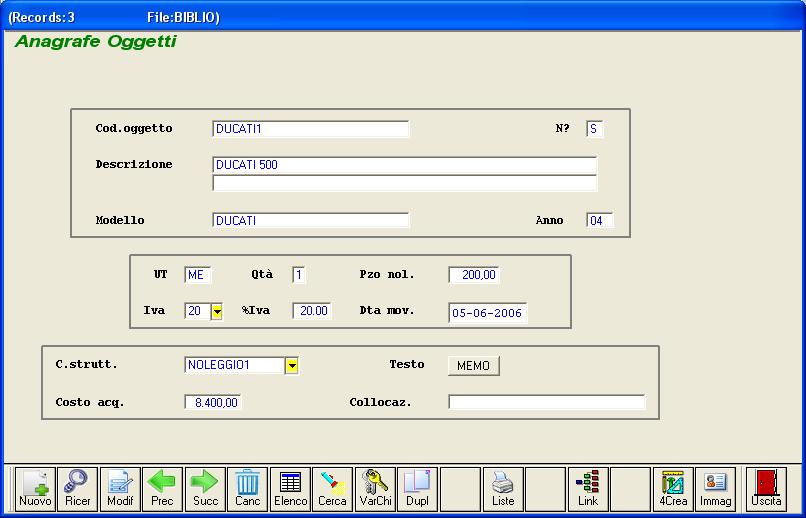Exit via the Uscita red door icon
Screen dimensions: 806x518
[766, 489]
